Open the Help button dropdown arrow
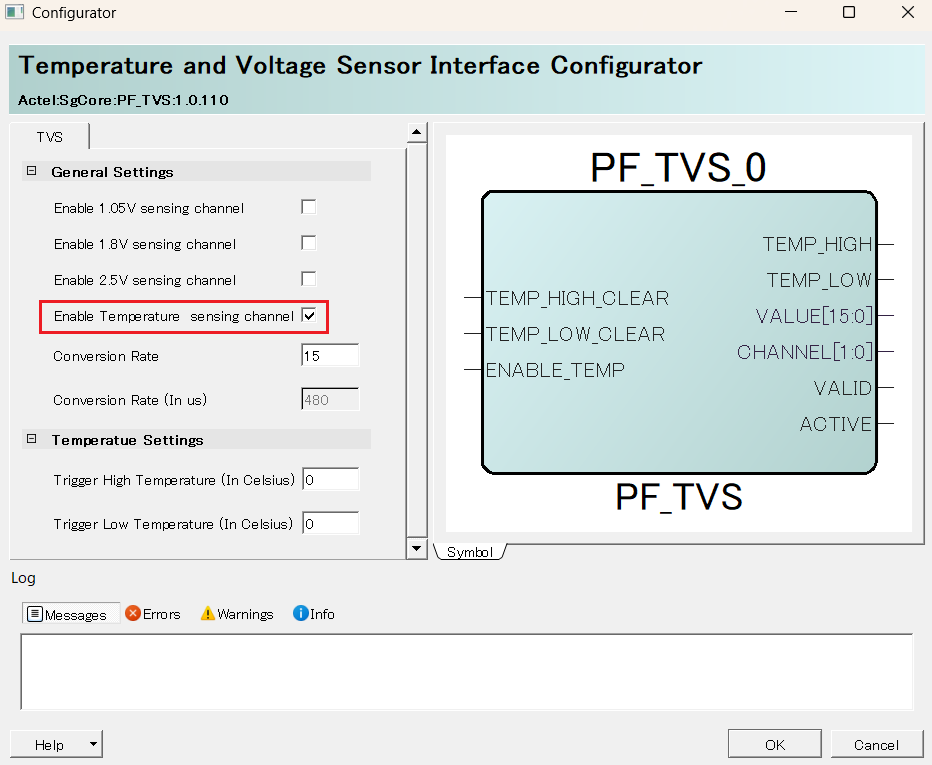This screenshot has height=765, width=932. coord(92,744)
